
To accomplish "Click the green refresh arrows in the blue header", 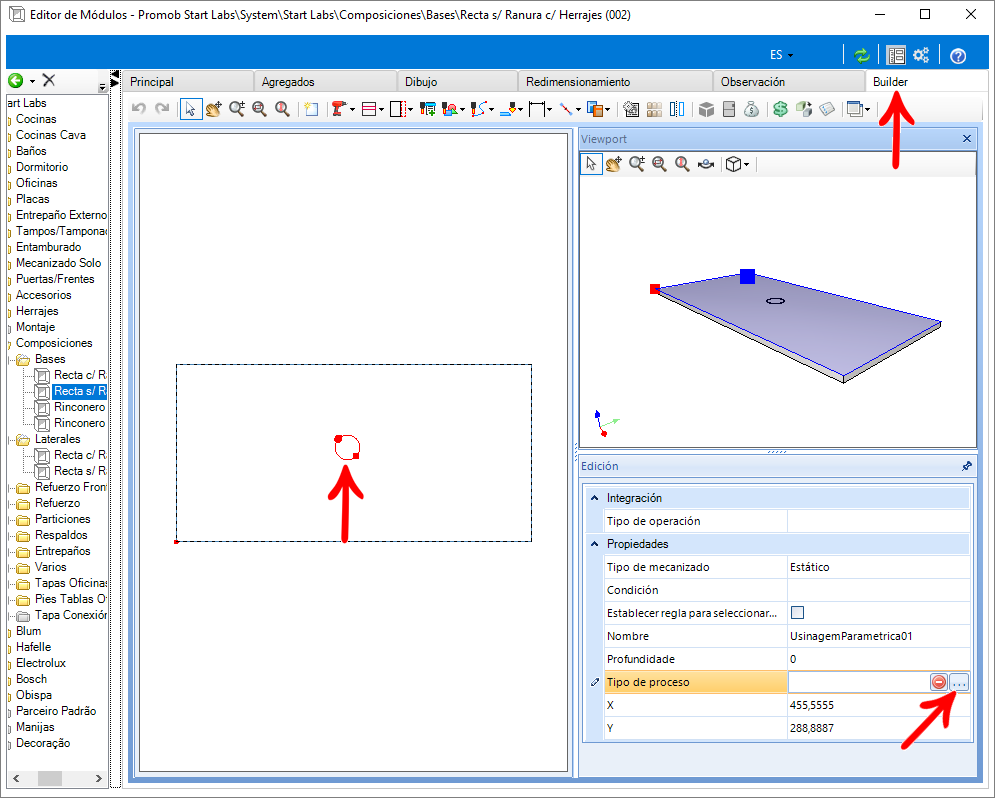I will tap(862, 55).
